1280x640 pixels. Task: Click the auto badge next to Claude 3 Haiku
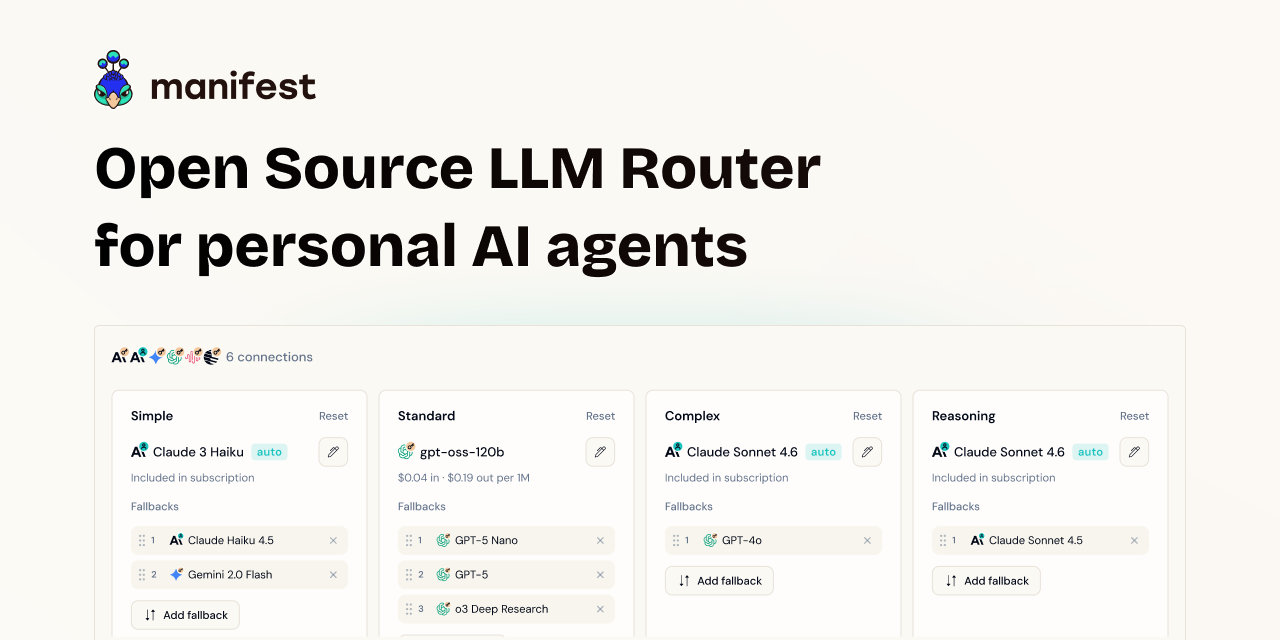point(269,452)
